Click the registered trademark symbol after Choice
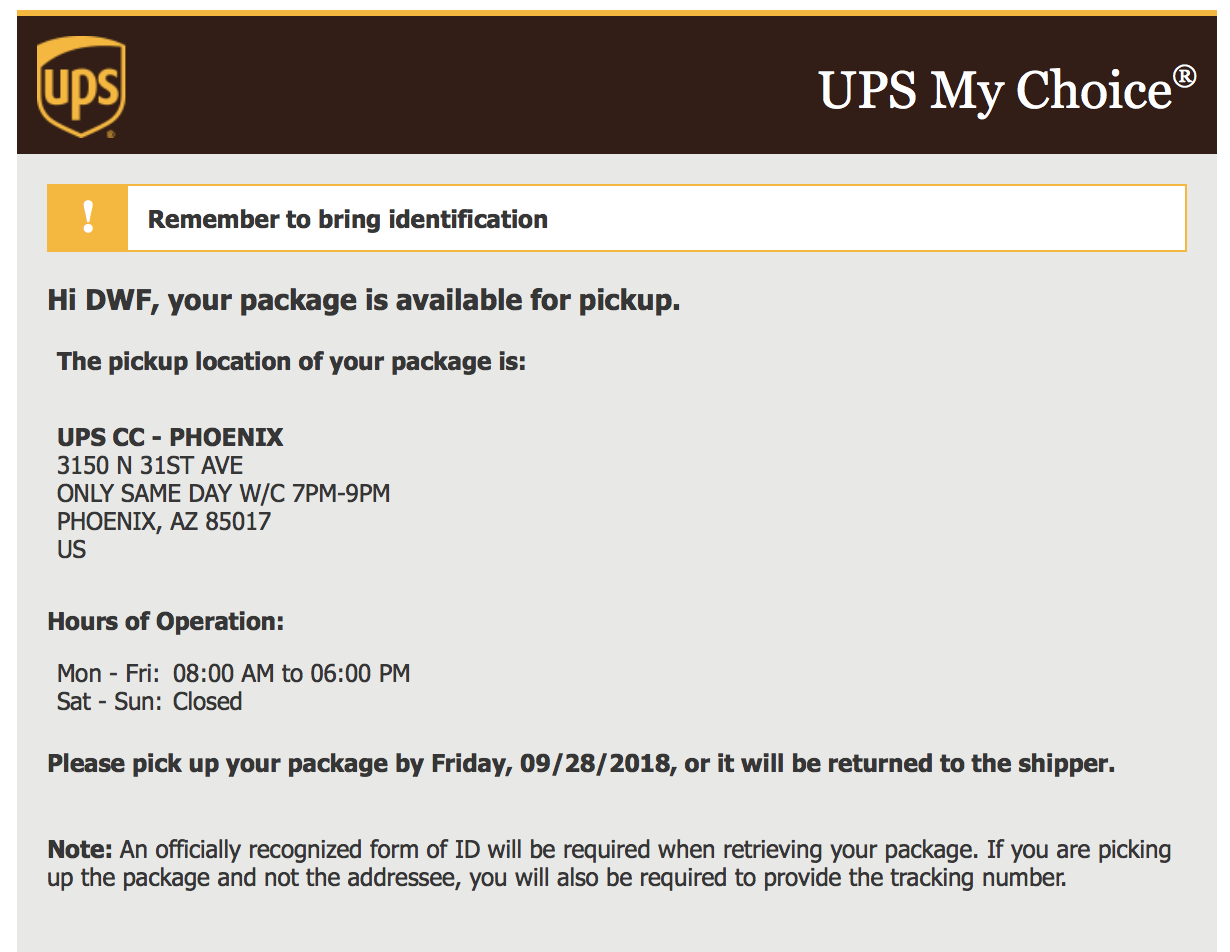The height and width of the screenshot is (952, 1230). pyautogui.click(x=1184, y=75)
